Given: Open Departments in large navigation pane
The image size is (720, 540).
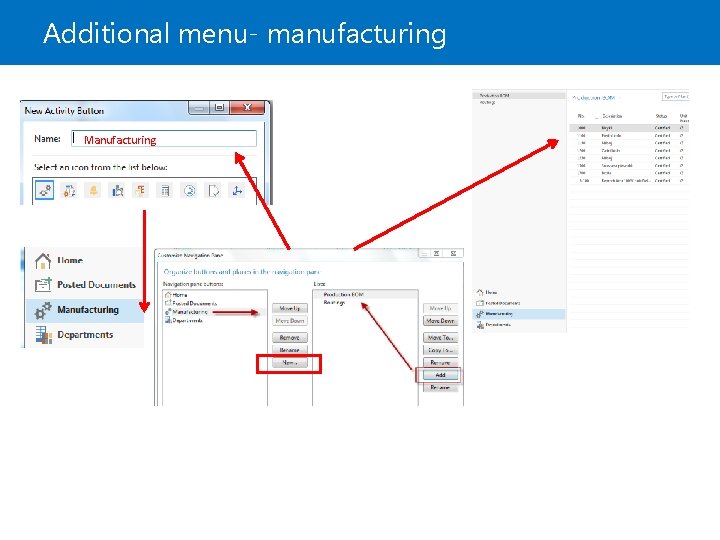Looking at the screenshot, I should click(83, 335).
